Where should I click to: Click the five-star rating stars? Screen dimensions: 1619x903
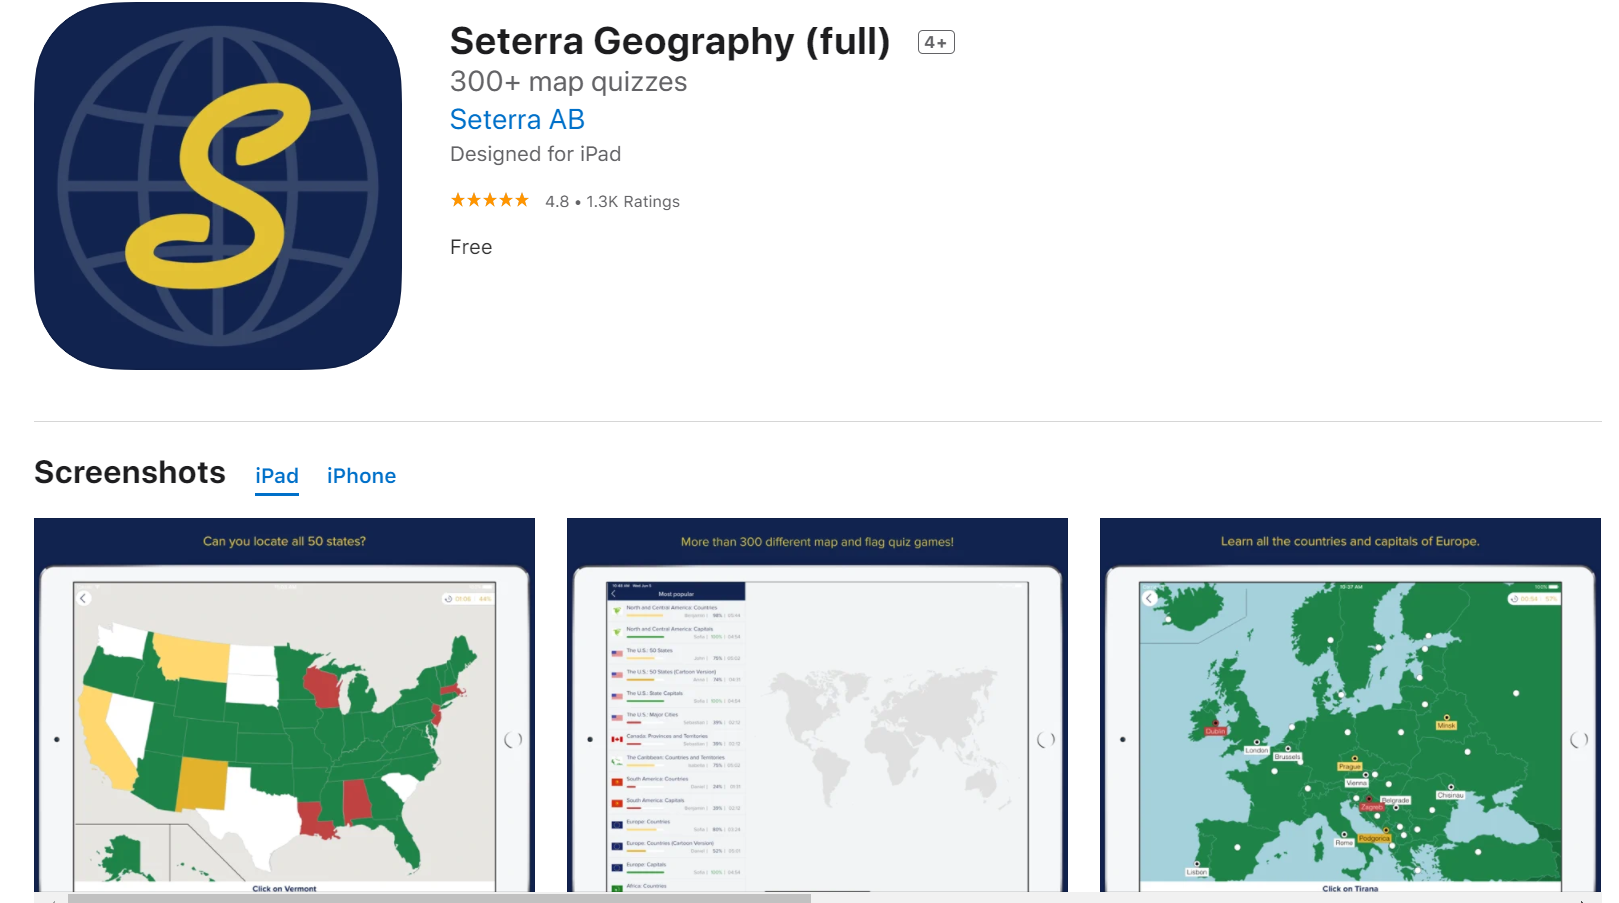489,201
